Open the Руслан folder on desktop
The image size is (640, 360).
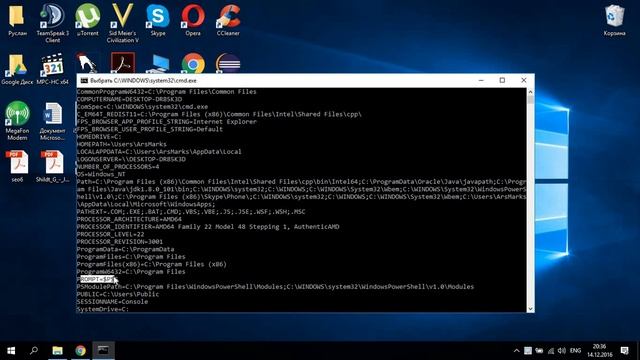click(17, 20)
